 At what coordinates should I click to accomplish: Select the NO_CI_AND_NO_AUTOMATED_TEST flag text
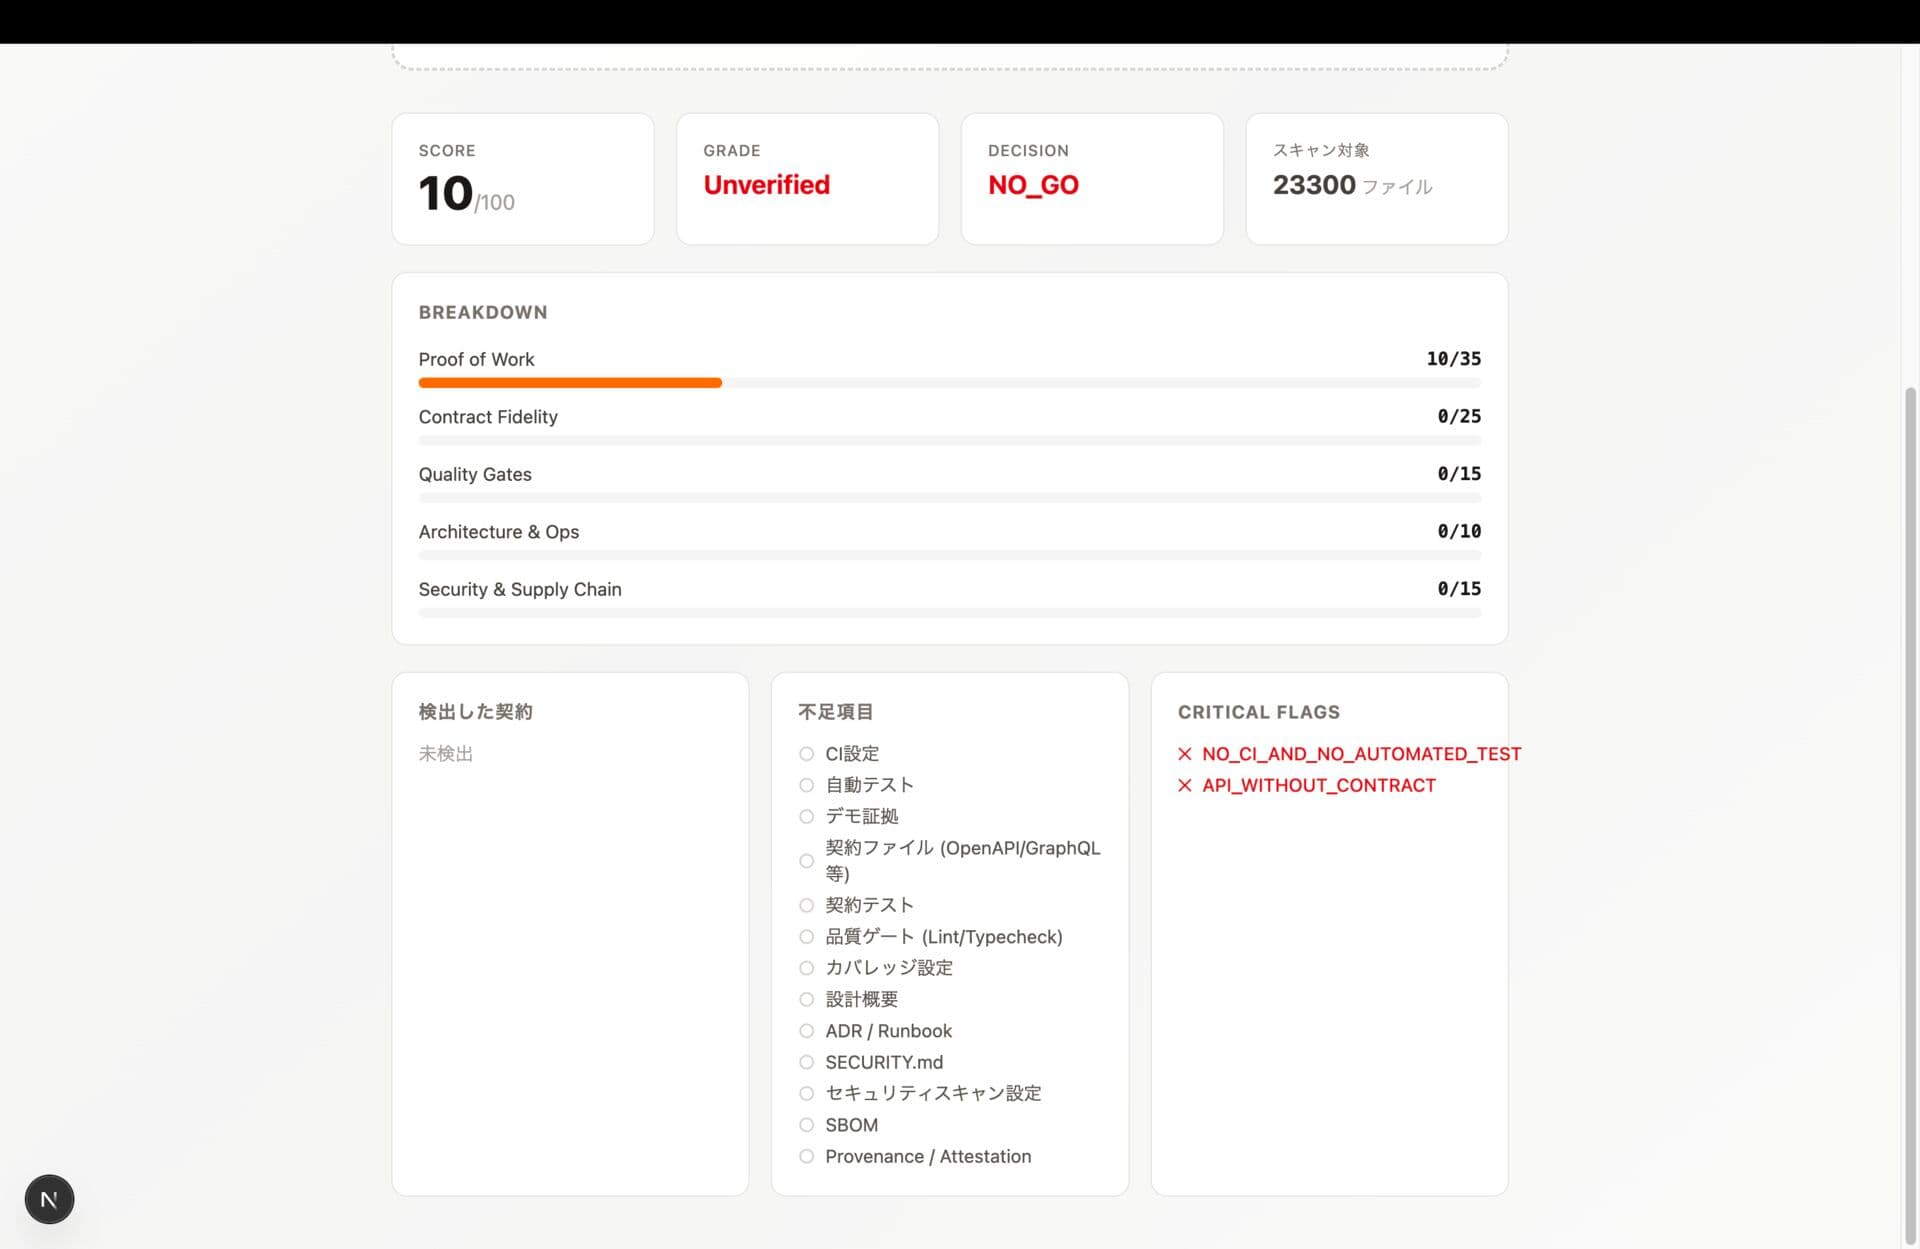point(1361,754)
